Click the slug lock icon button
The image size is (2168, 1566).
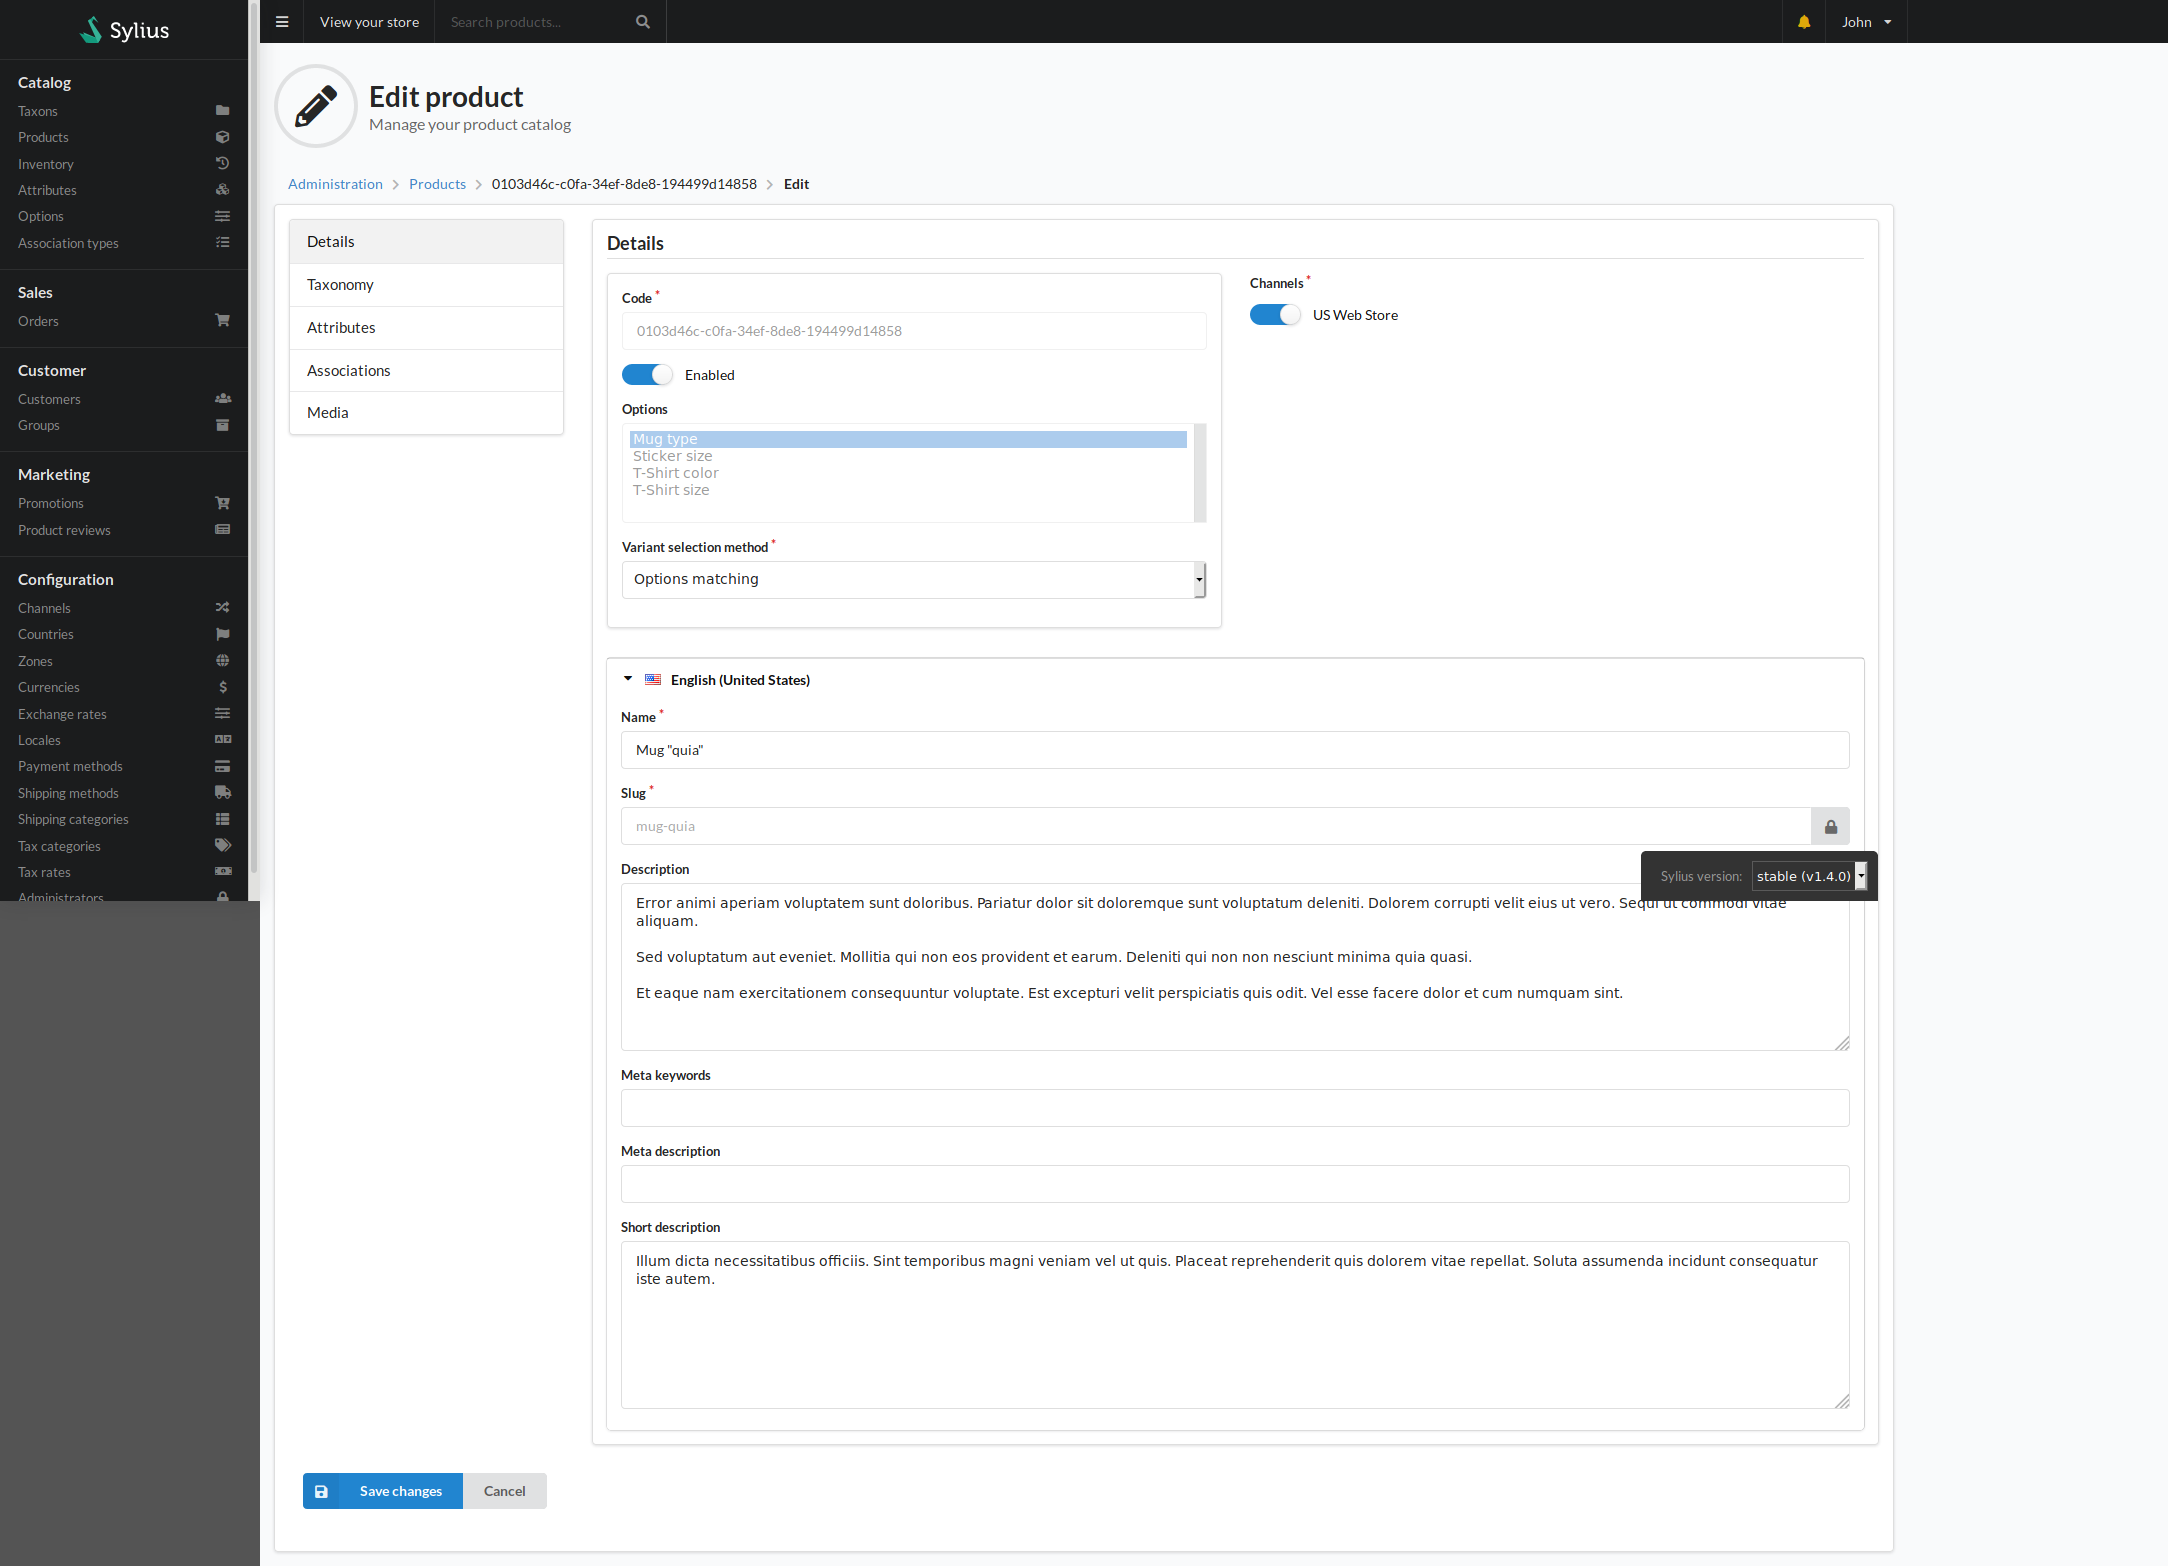tap(1830, 826)
